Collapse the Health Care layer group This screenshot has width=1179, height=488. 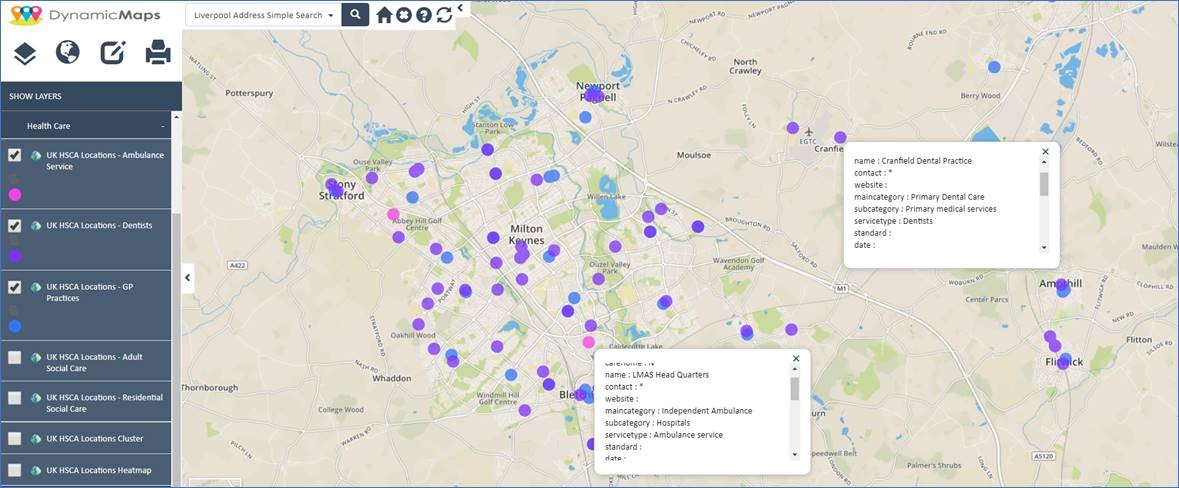point(162,126)
